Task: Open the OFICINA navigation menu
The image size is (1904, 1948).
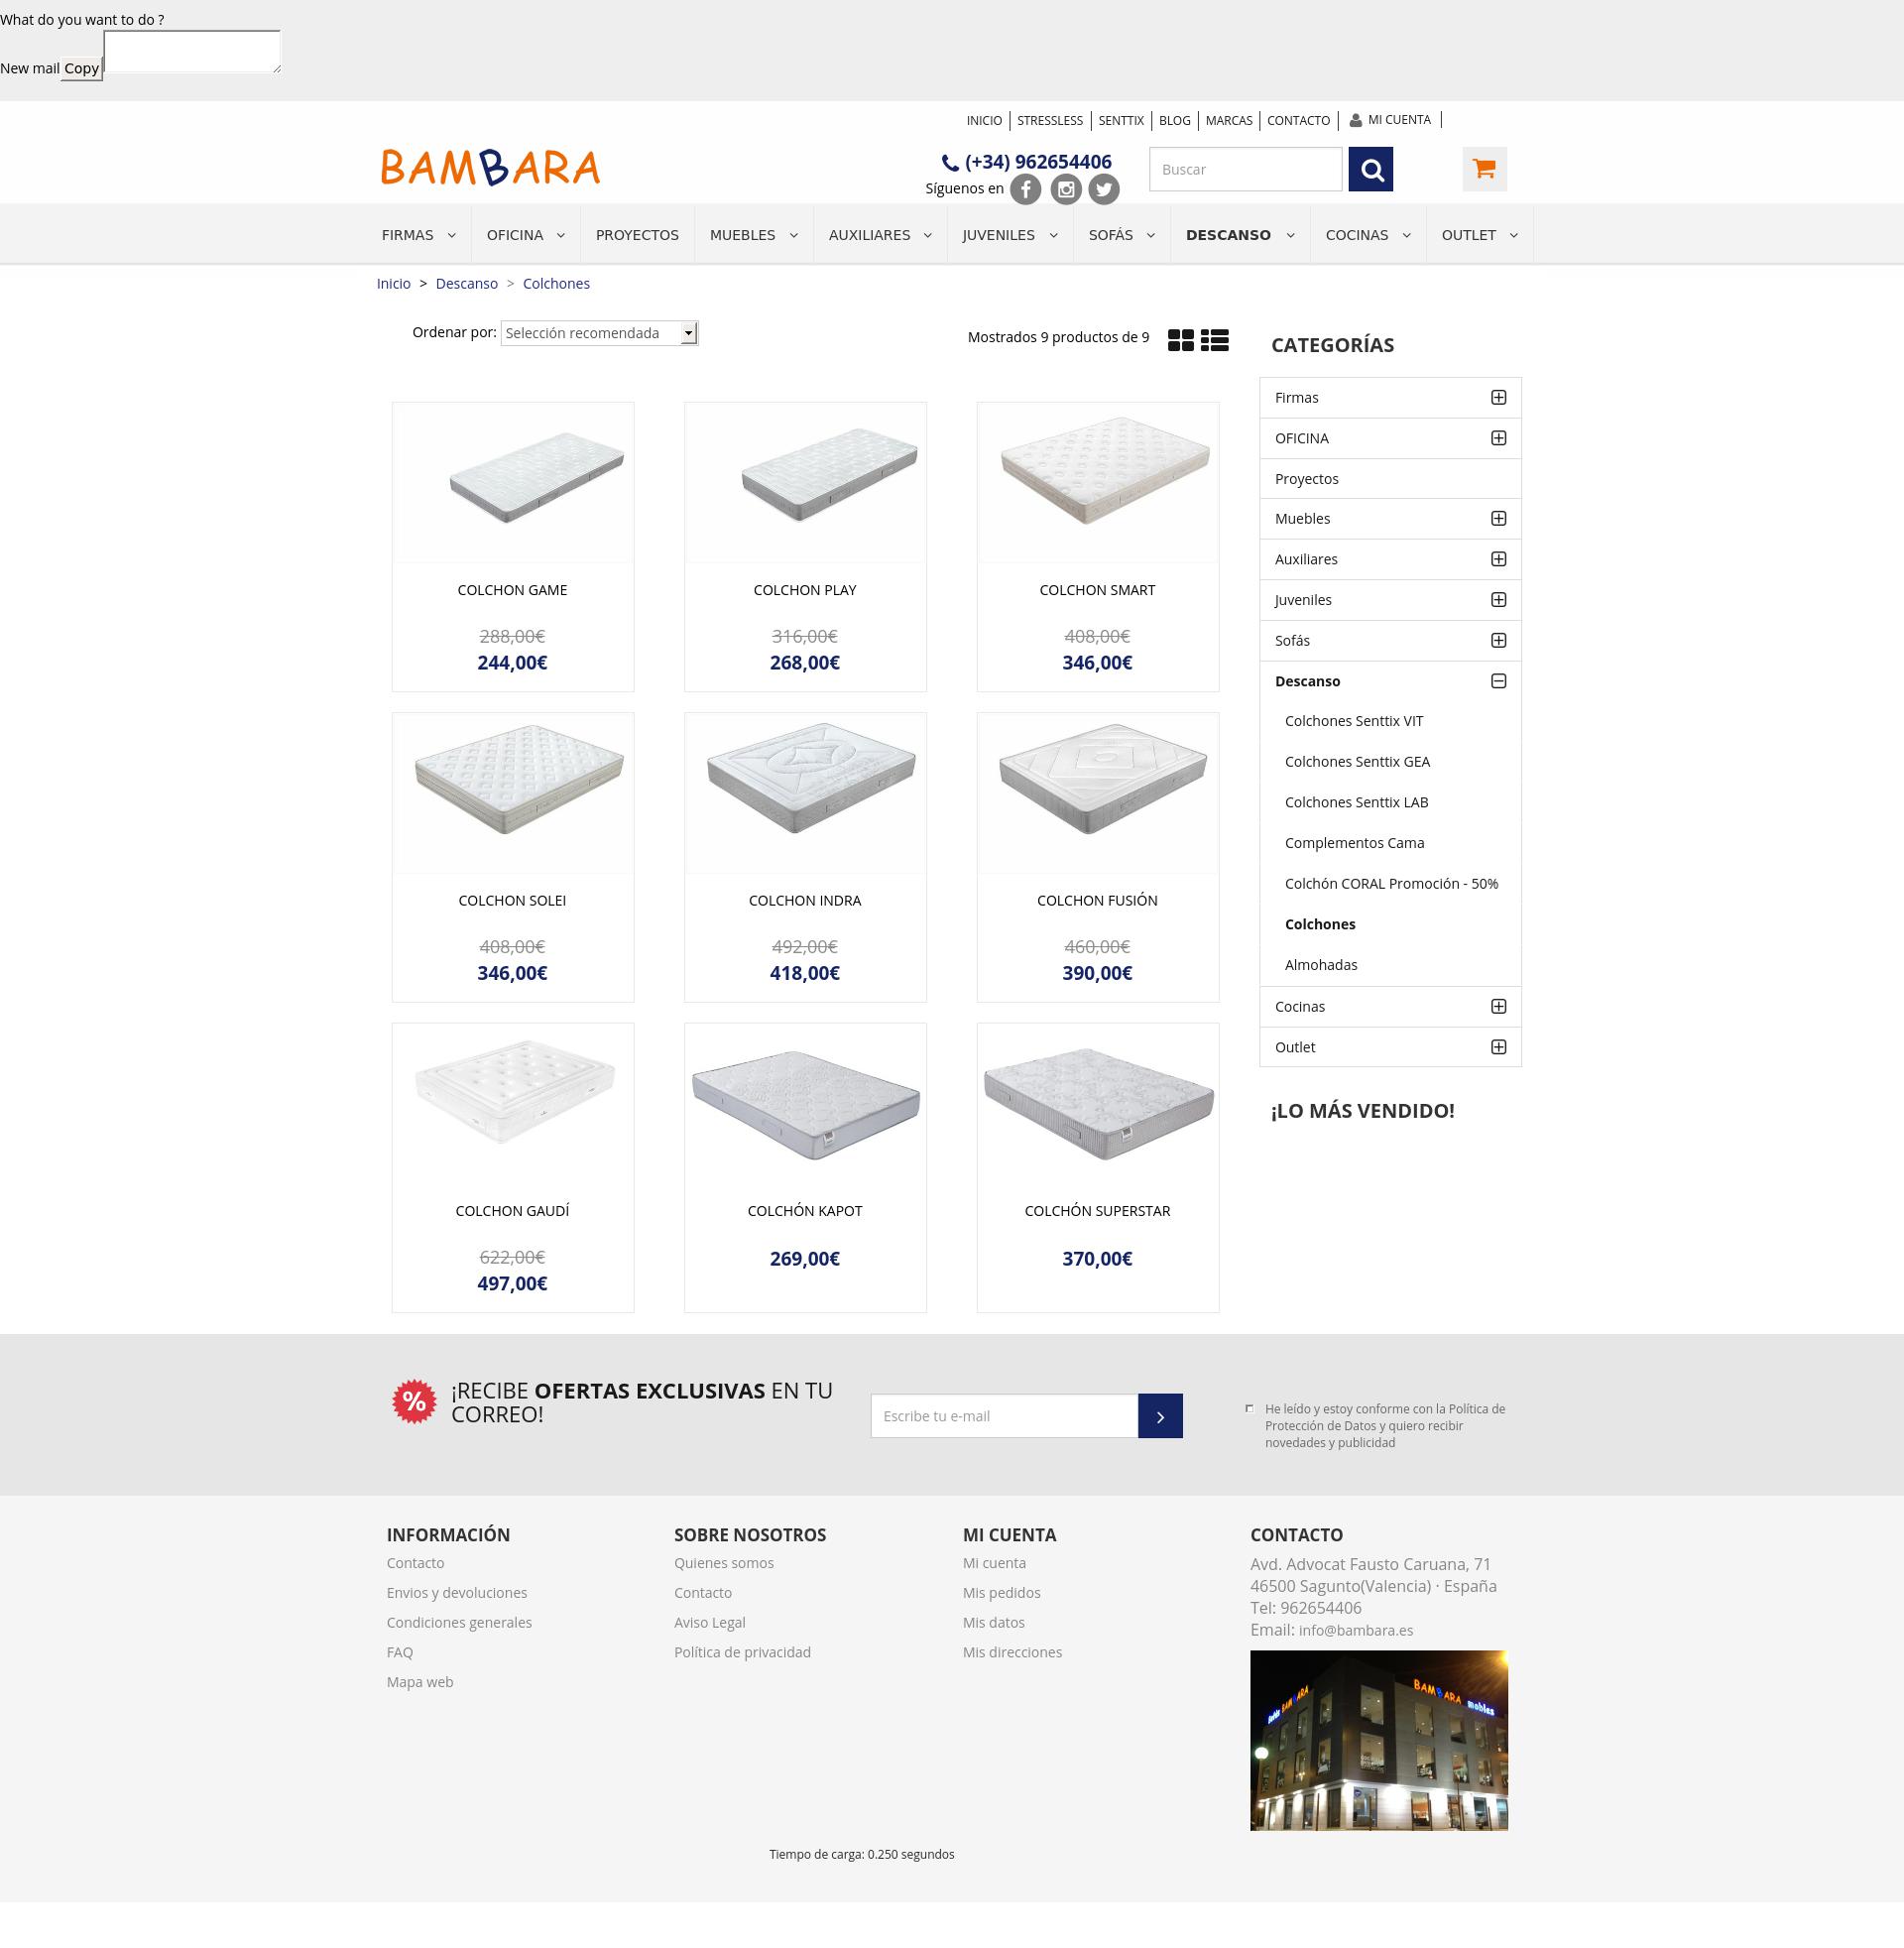Action: click(x=526, y=235)
